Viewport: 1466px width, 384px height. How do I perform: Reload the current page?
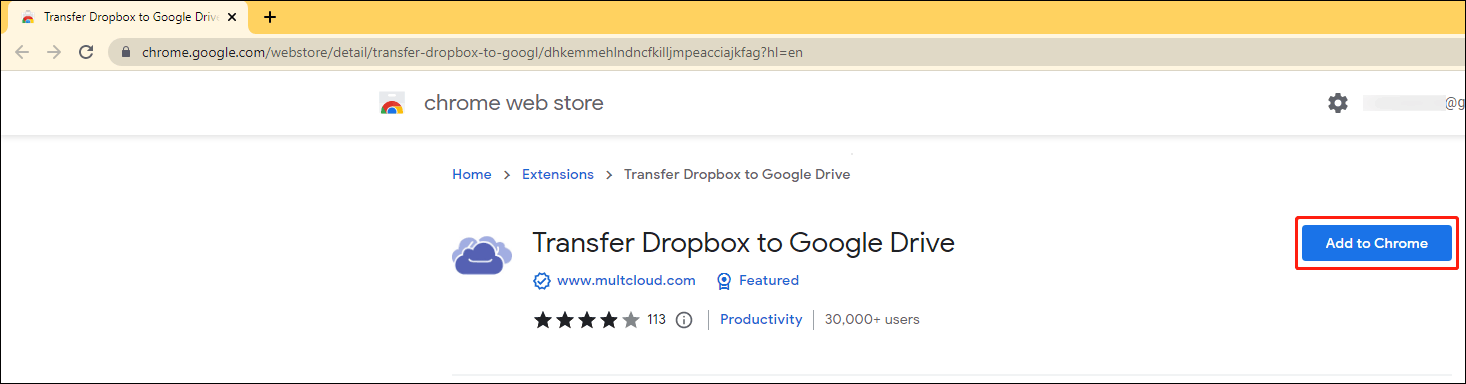[x=86, y=51]
